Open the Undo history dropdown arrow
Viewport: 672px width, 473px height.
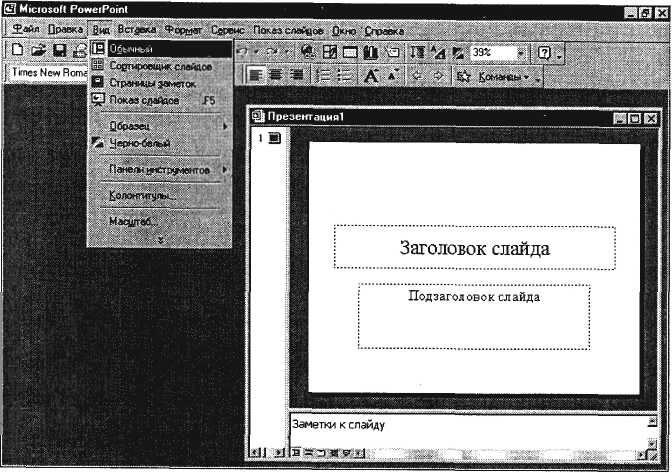click(256, 53)
